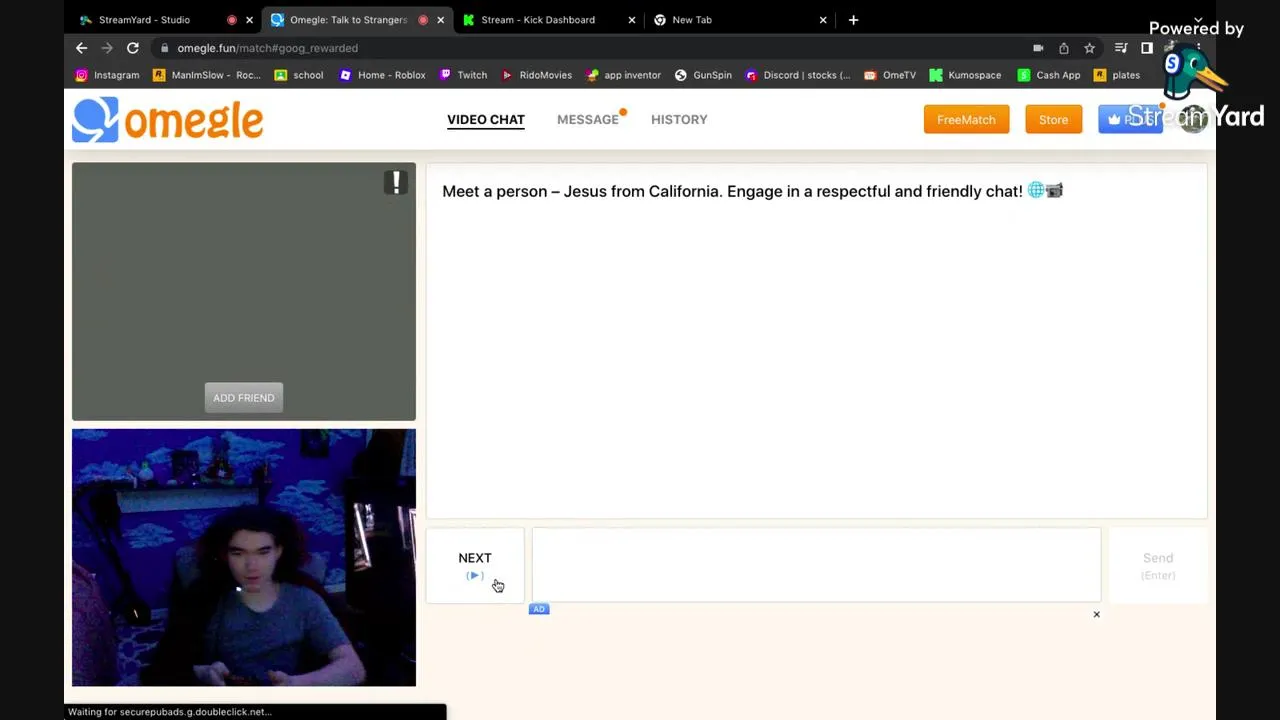This screenshot has width=1280, height=720.
Task: Click the Omegle logo
Action: pos(167,120)
